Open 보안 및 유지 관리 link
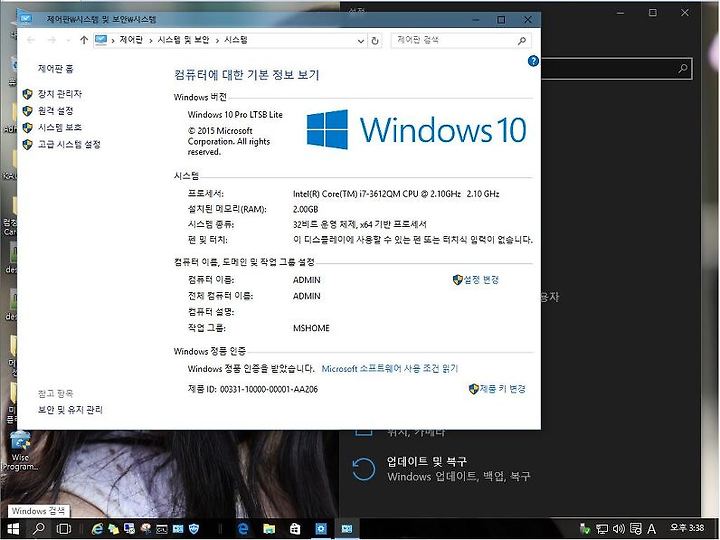The image size is (720, 540). (70, 410)
